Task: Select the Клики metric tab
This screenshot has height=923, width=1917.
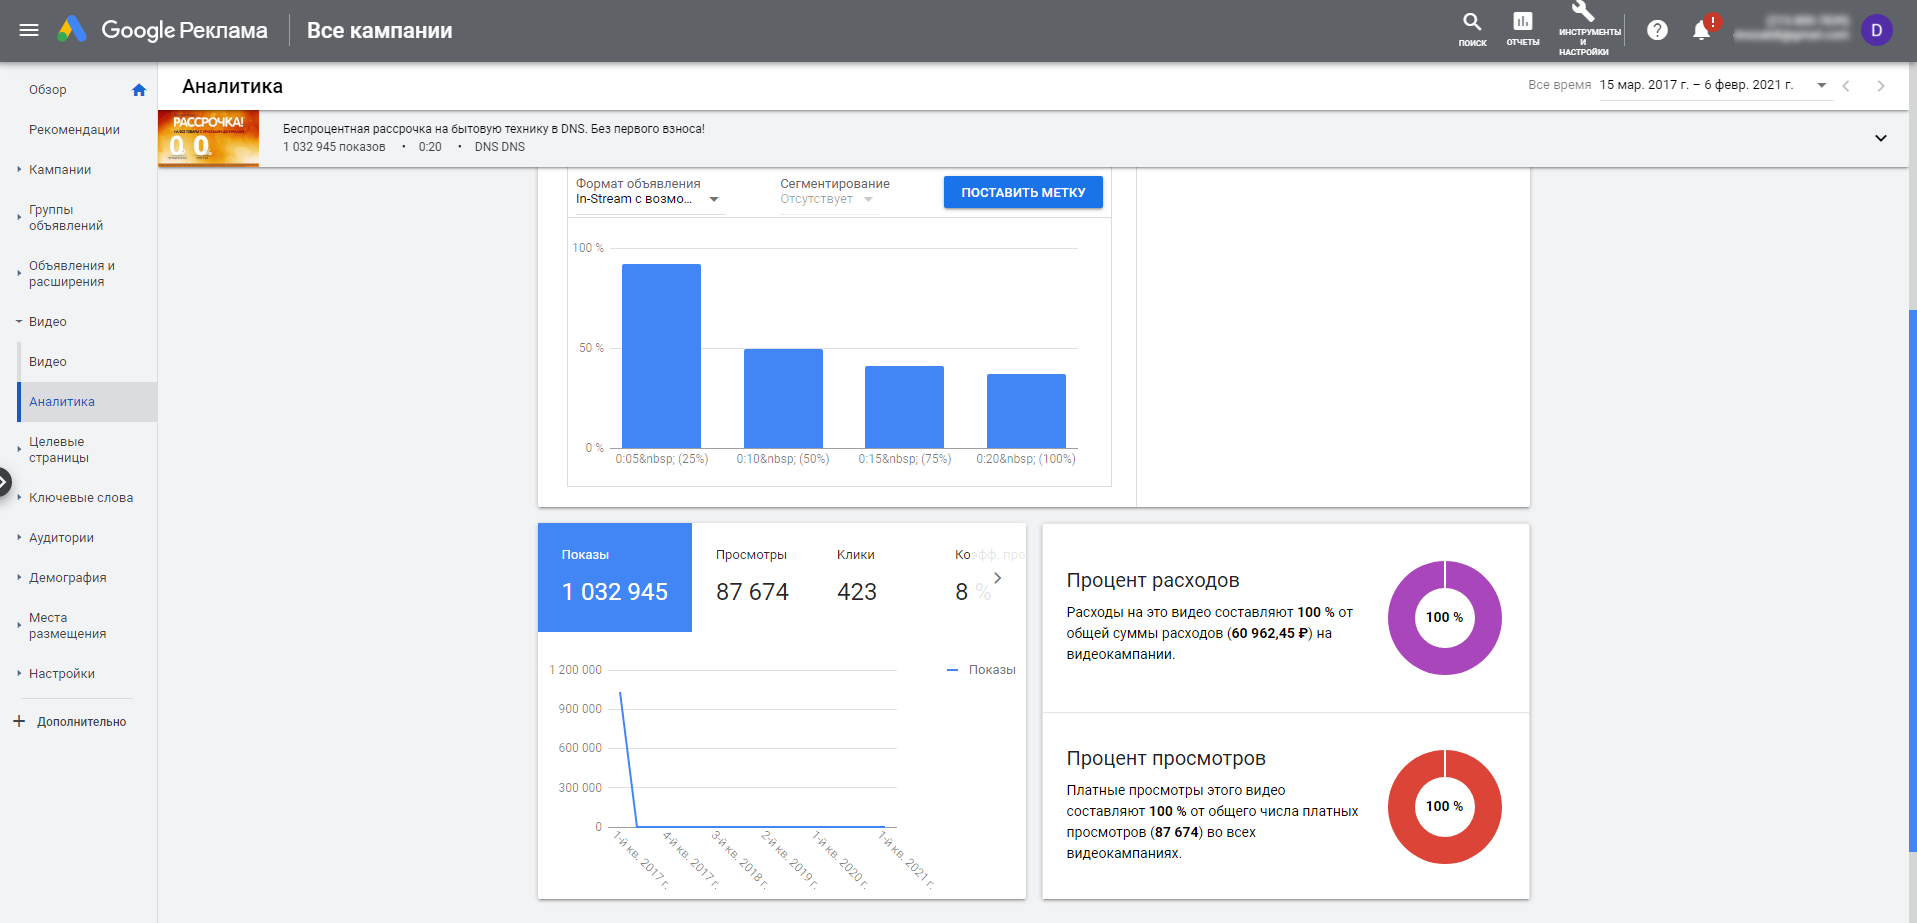Action: 857,577
